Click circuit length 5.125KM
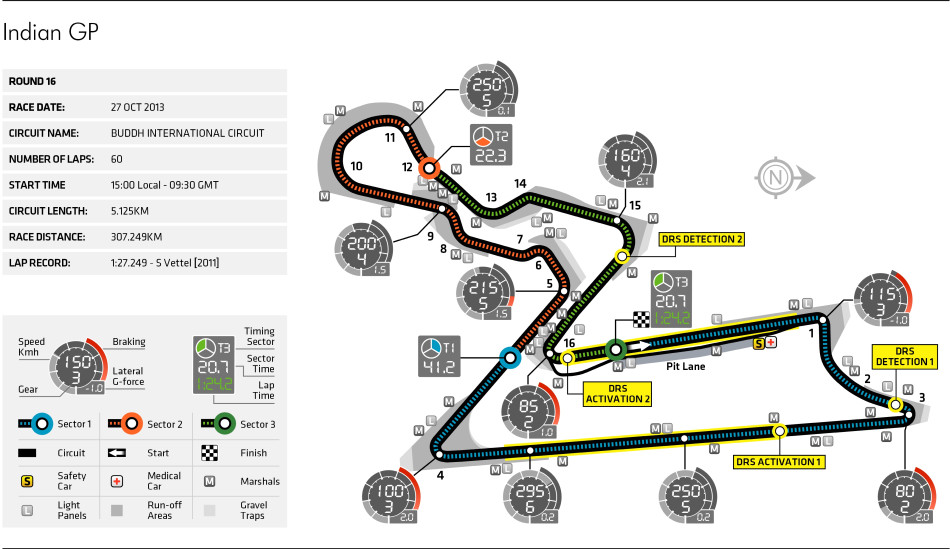950x549 pixels. pyautogui.click(x=130, y=211)
